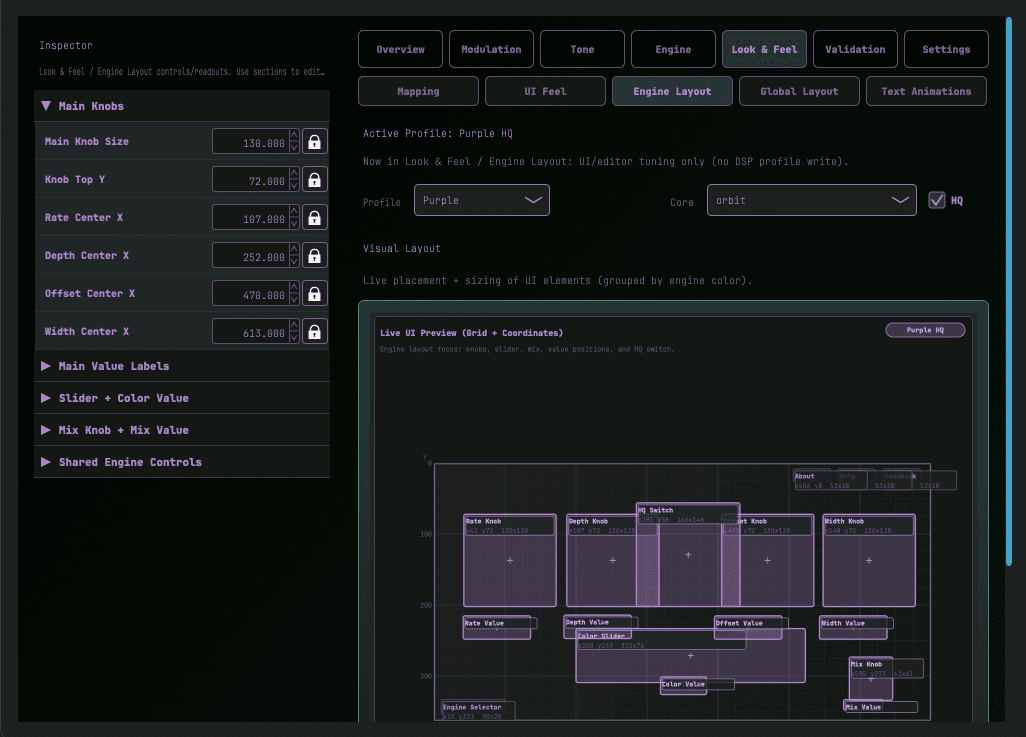Toggle the HQ checkbox
This screenshot has width=1026, height=737.
(x=937, y=199)
